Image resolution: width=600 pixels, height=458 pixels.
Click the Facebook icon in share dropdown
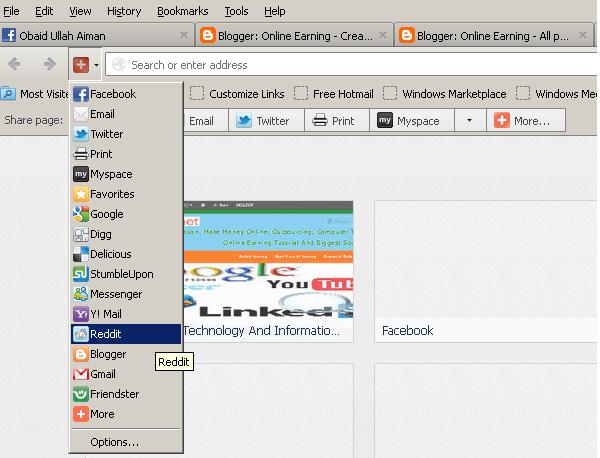81,94
